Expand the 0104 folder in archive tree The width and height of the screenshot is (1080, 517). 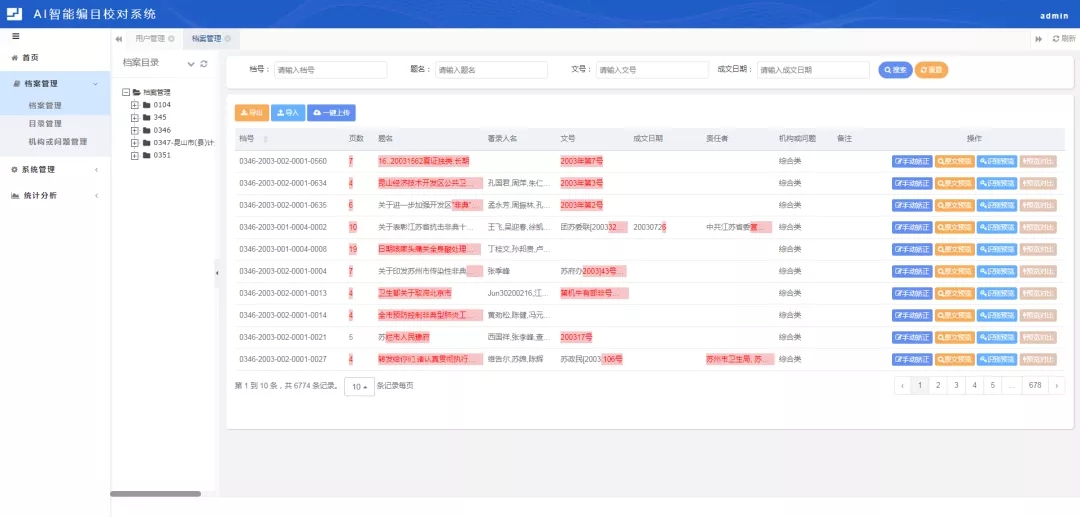pyautogui.click(x=135, y=104)
